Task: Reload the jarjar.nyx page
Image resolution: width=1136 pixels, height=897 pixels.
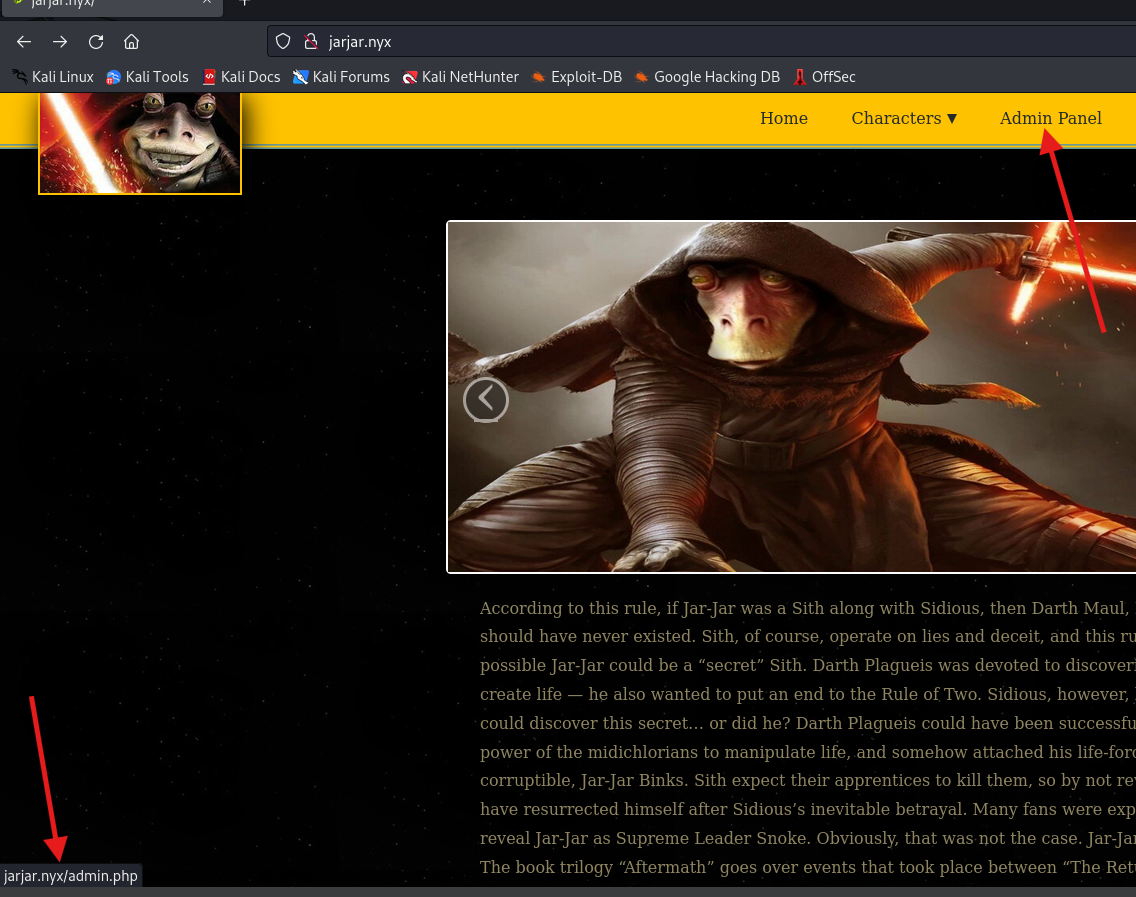Action: click(96, 42)
